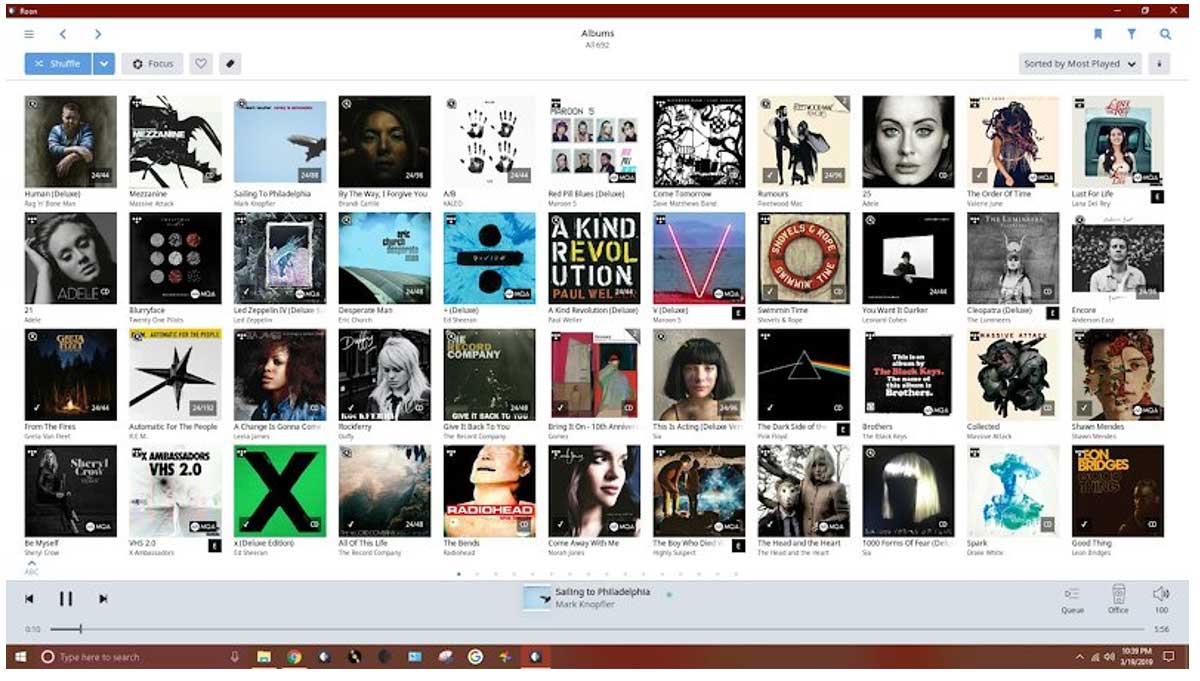Open the A Kind Revolution album cover
This screenshot has width=1200, height=681.
click(x=594, y=258)
